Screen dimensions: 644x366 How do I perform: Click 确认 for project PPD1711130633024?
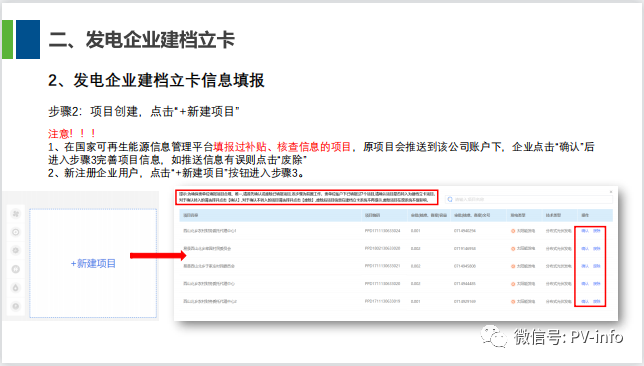coord(585,231)
